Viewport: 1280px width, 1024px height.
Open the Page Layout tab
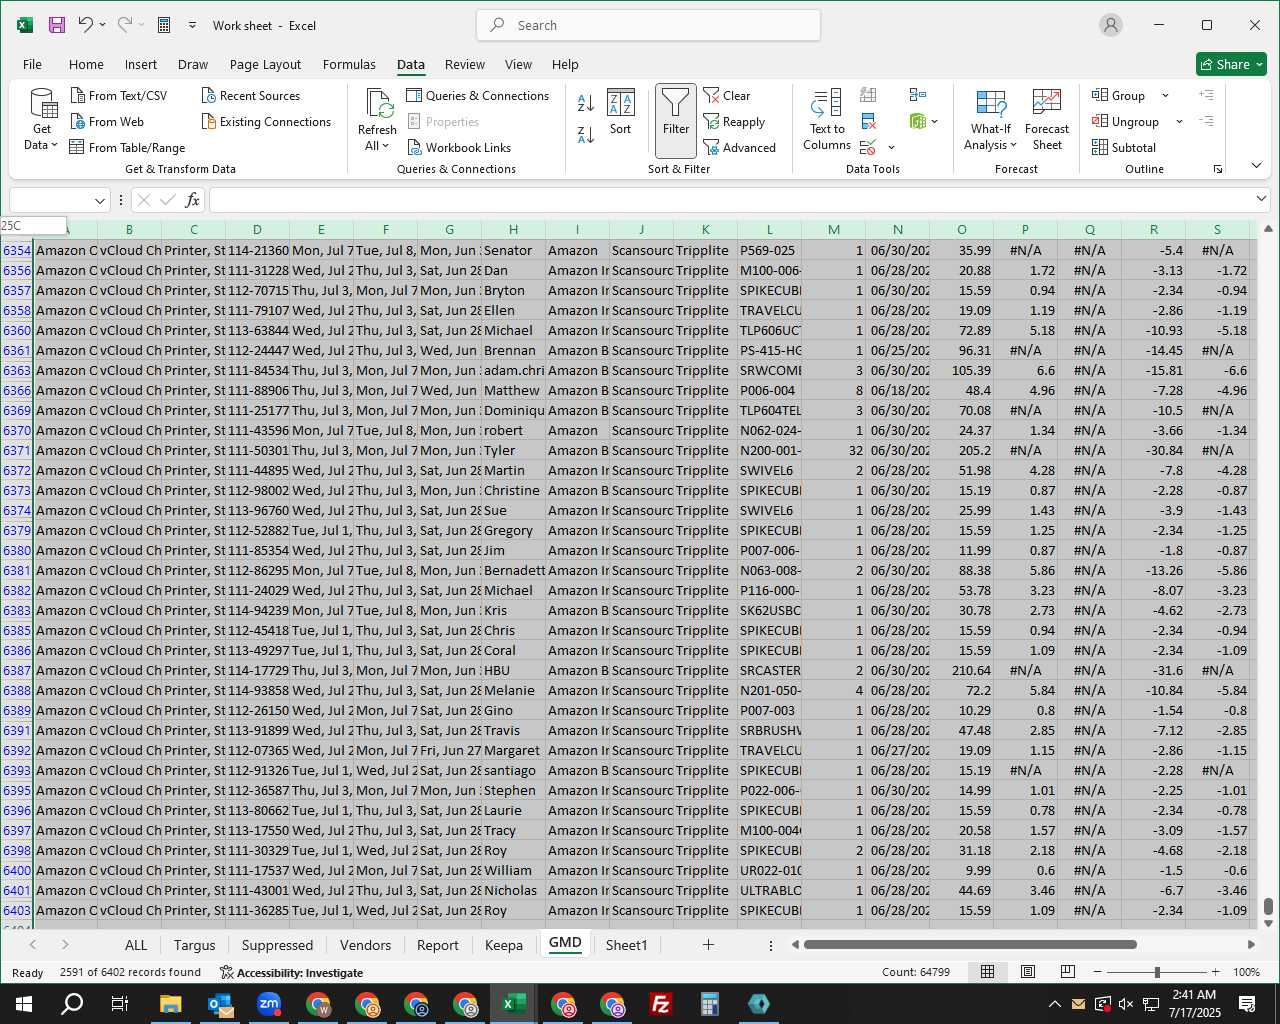pyautogui.click(x=265, y=64)
